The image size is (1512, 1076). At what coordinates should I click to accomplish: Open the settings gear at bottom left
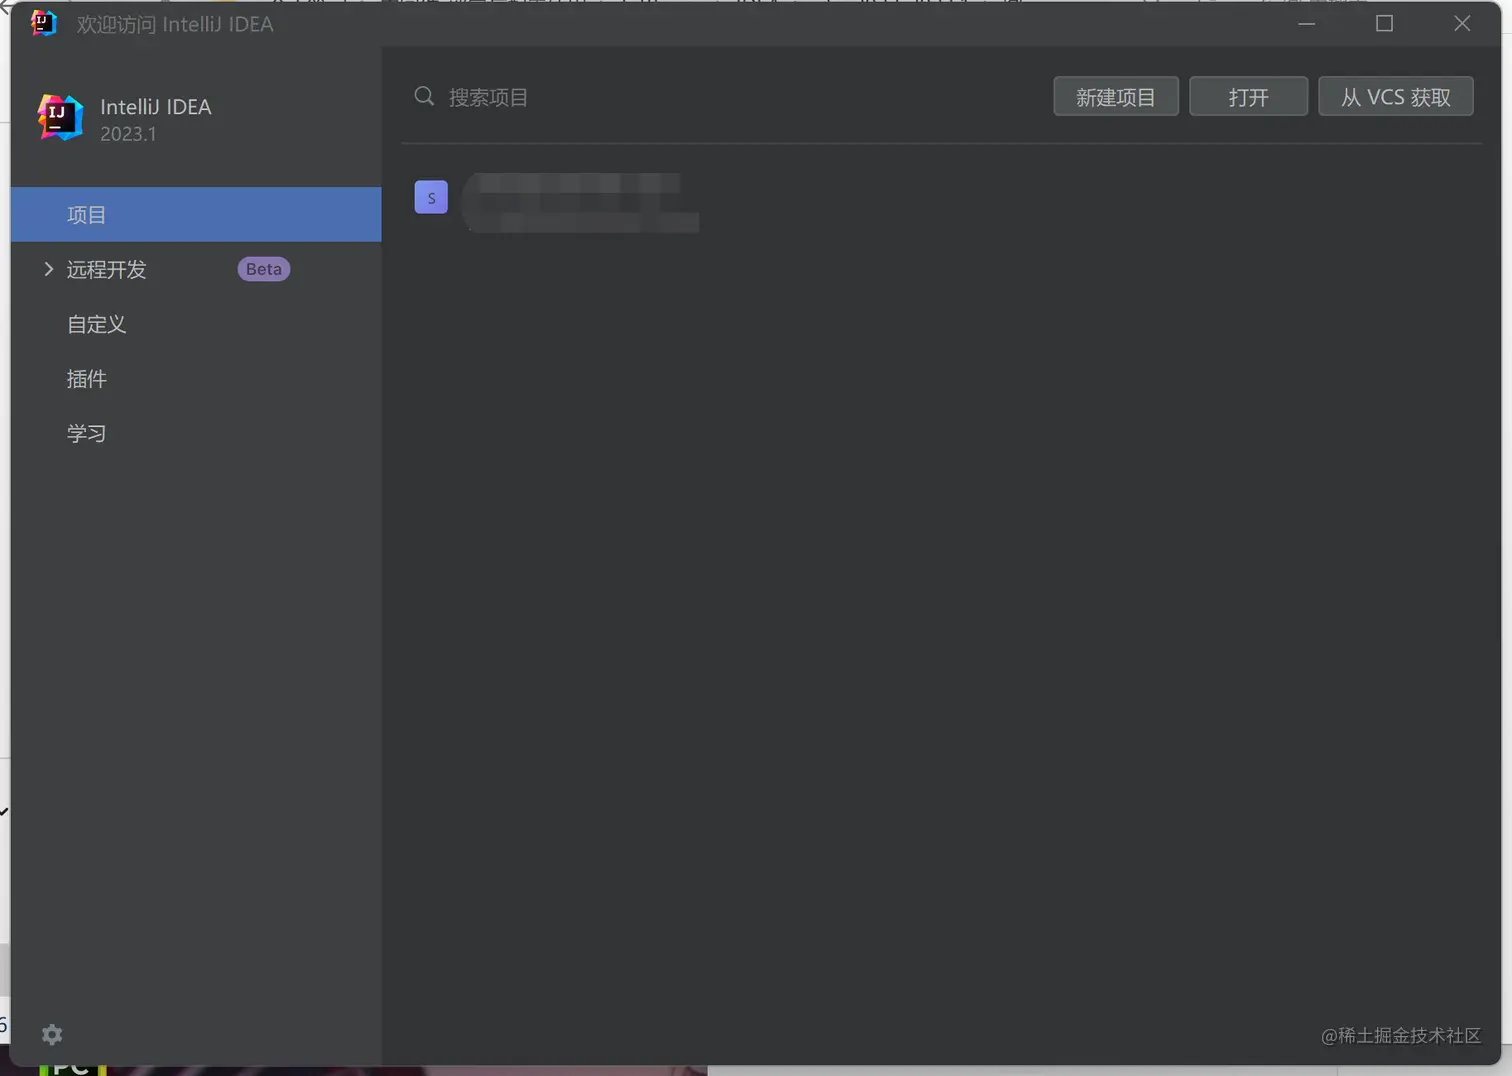click(x=52, y=1034)
